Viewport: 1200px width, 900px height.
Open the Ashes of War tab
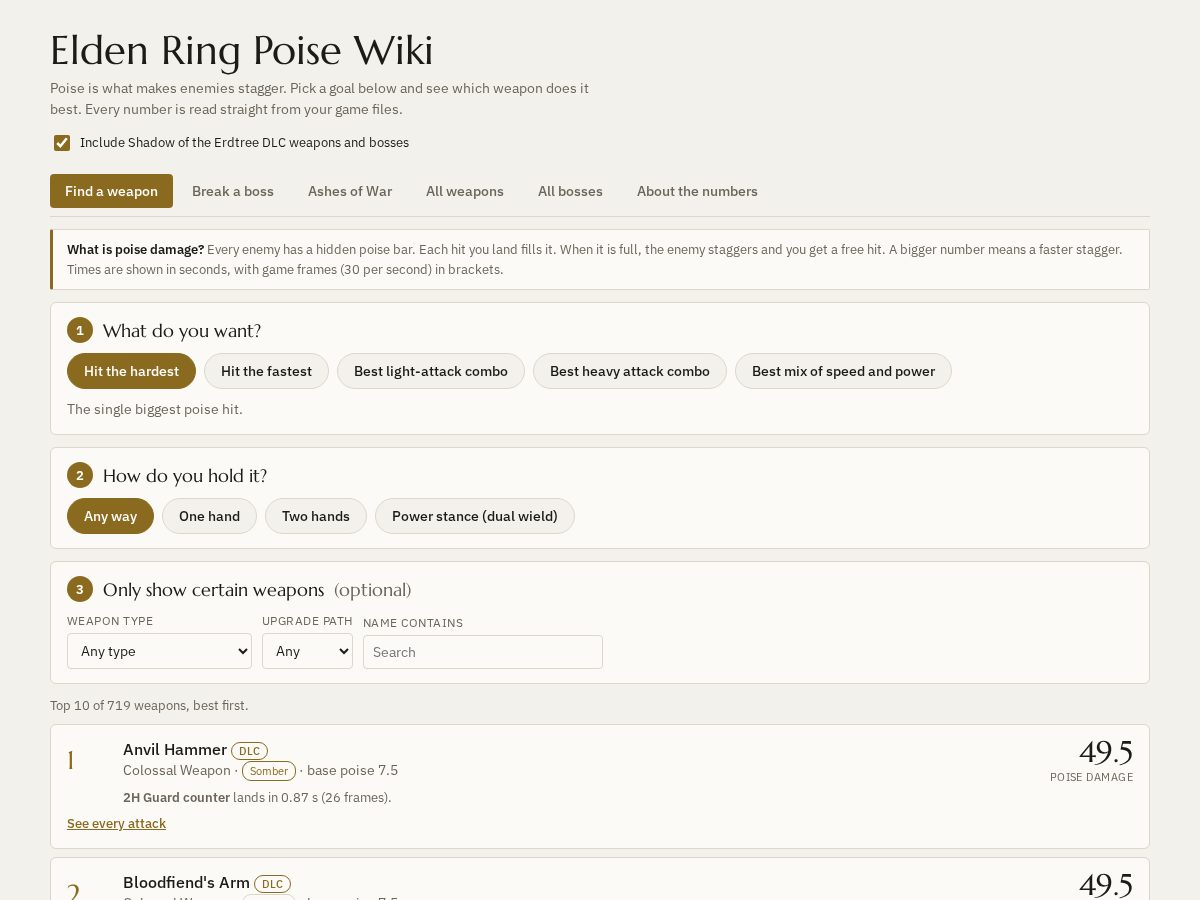(350, 191)
